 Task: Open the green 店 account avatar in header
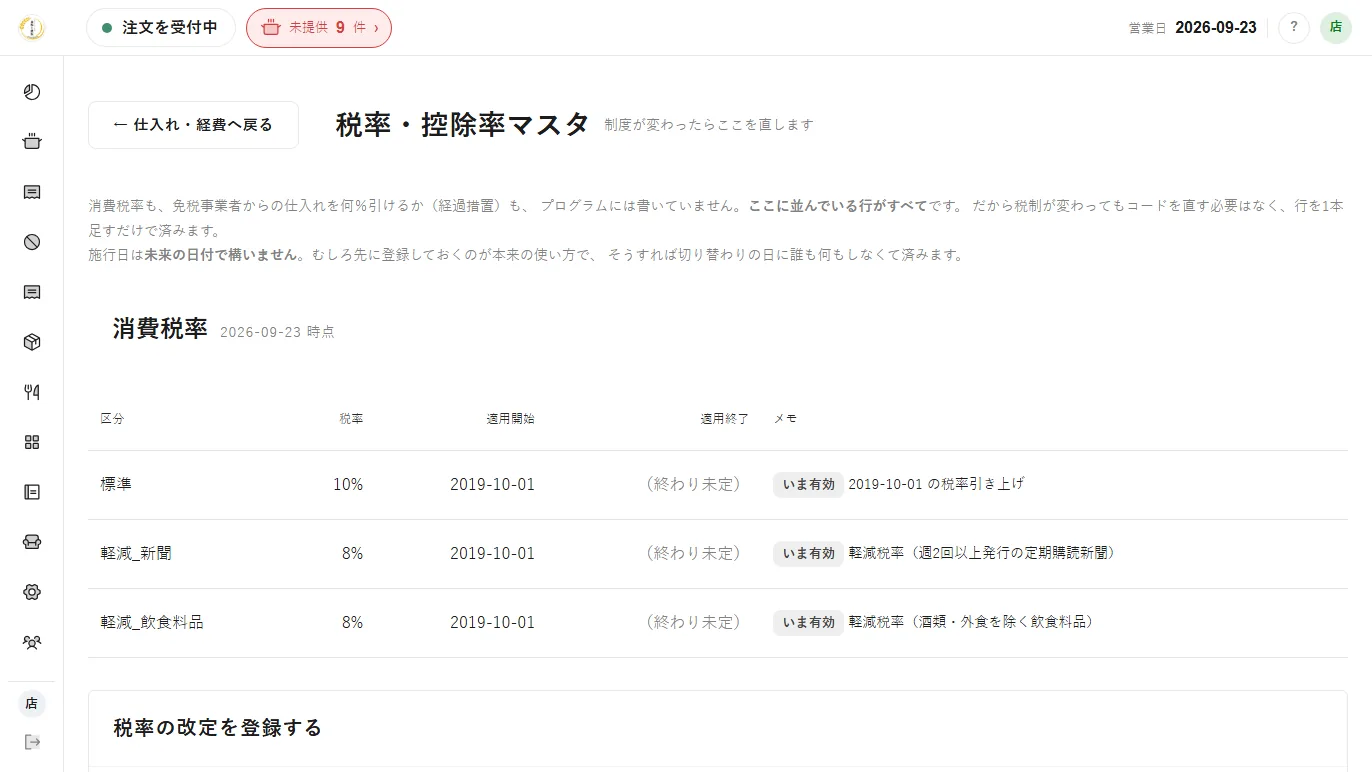point(1336,28)
